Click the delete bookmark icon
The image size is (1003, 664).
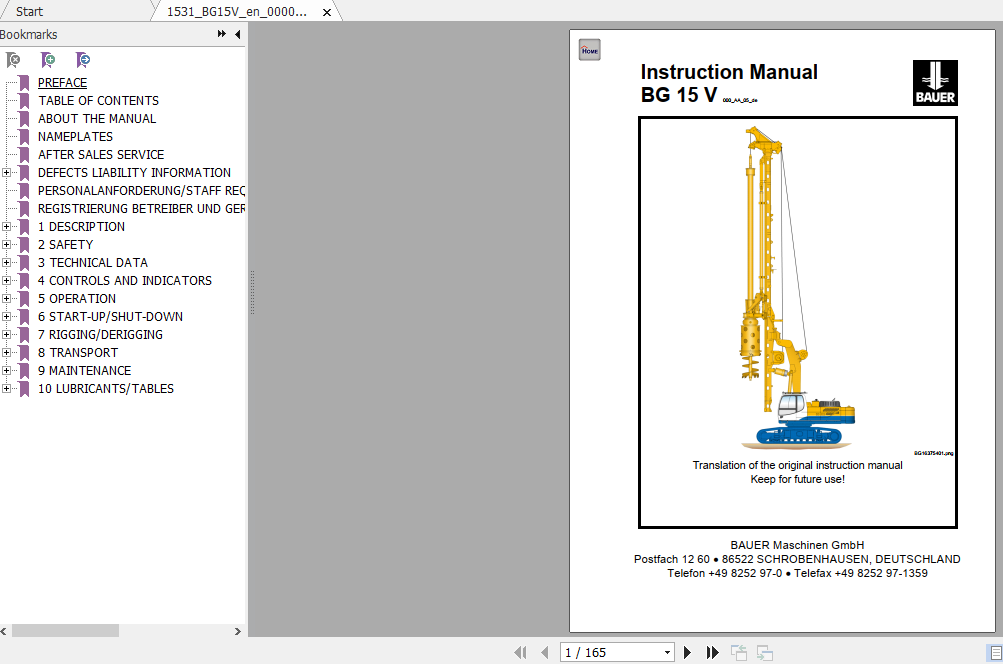click(13, 60)
